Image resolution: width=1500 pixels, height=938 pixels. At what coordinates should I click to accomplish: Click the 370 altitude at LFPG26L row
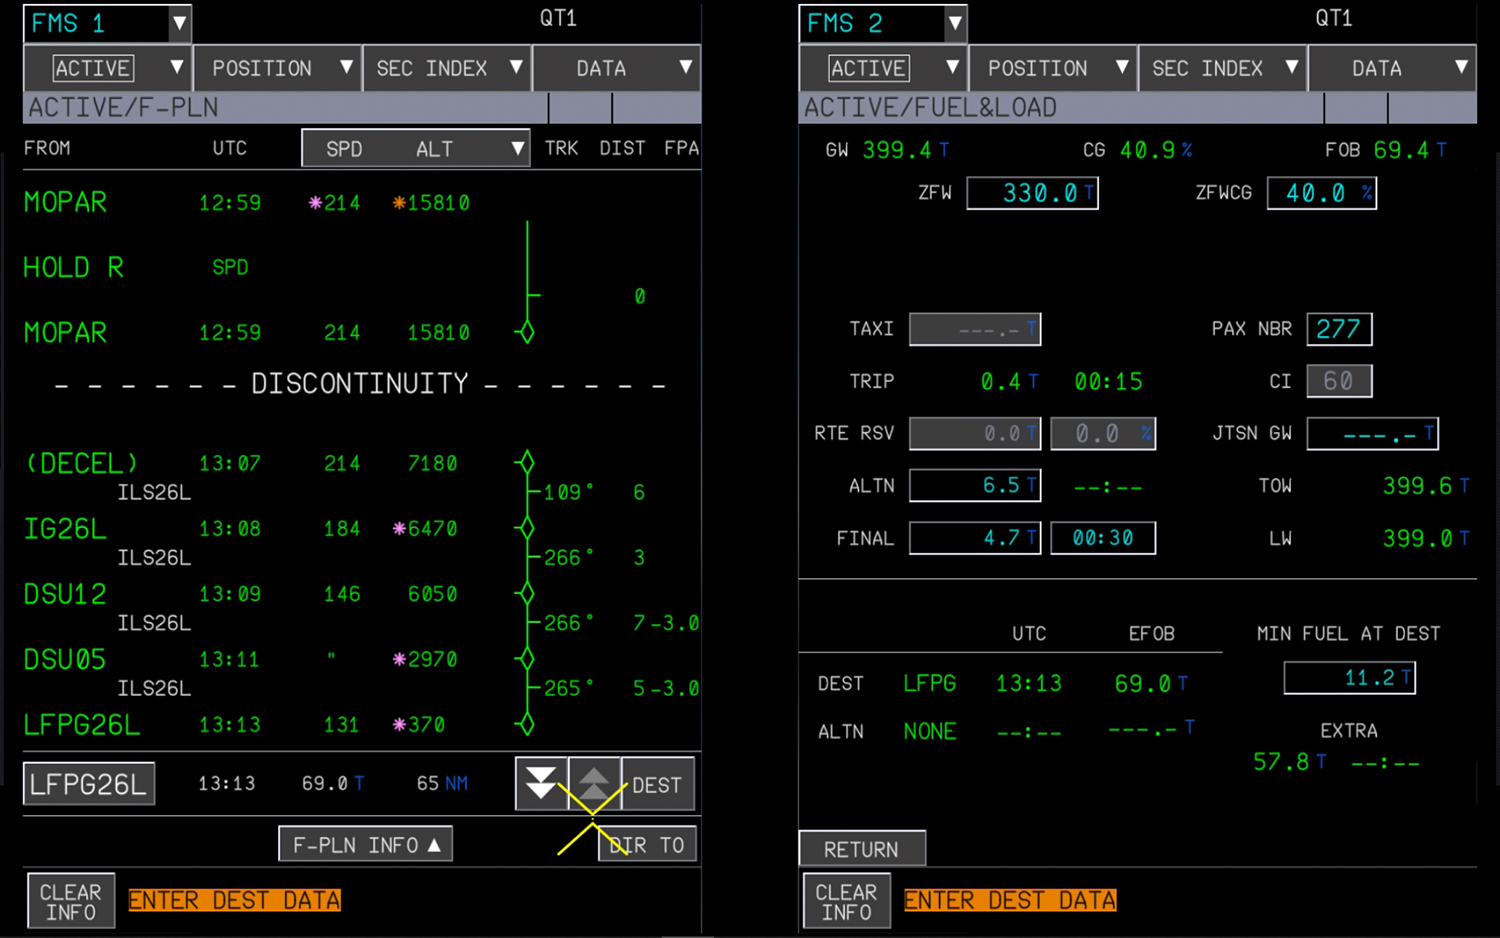(x=419, y=725)
